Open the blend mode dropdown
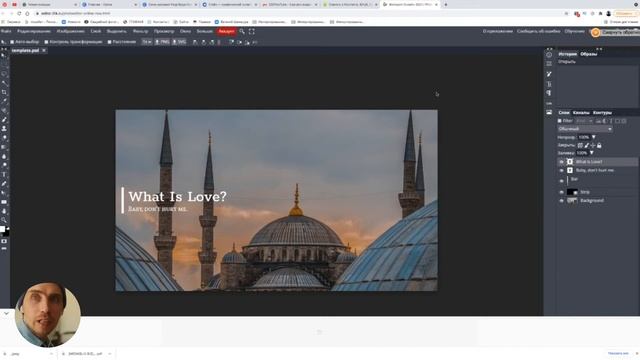 (585, 129)
